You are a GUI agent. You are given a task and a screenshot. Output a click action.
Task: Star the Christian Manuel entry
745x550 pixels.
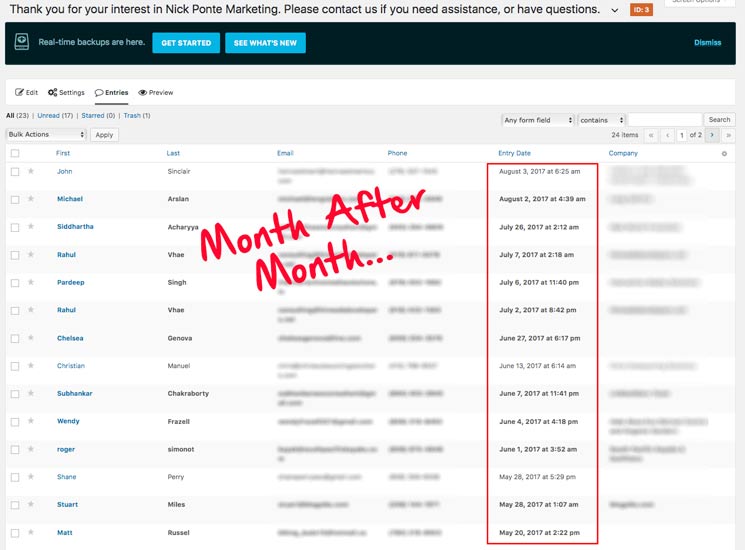[31, 365]
